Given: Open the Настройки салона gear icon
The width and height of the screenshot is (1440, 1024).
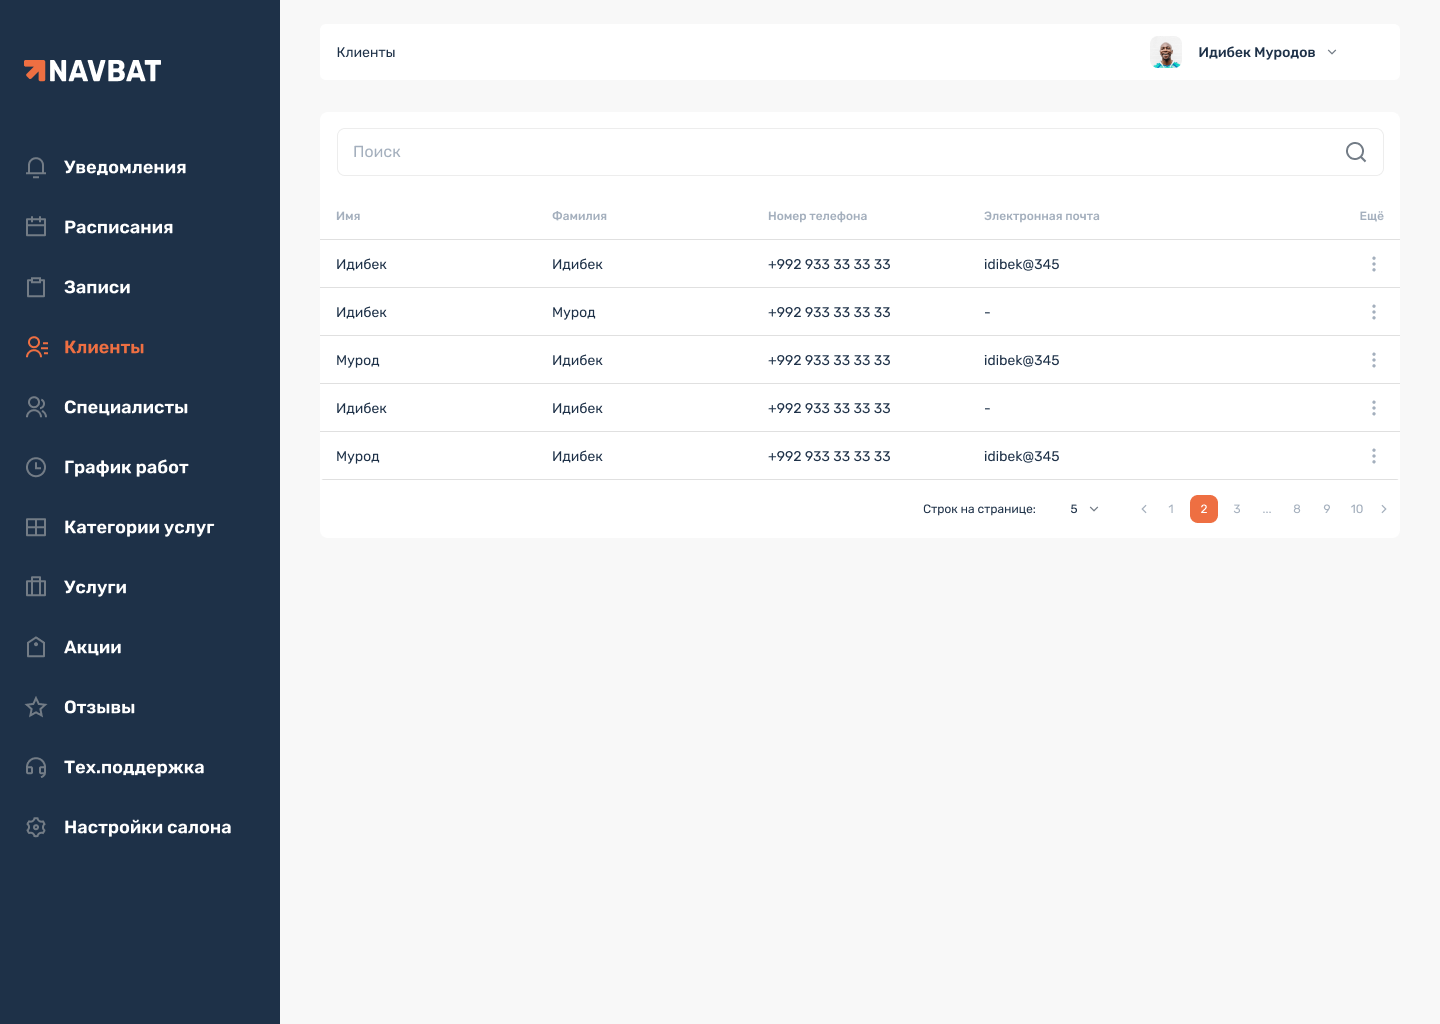Looking at the screenshot, I should pos(36,827).
